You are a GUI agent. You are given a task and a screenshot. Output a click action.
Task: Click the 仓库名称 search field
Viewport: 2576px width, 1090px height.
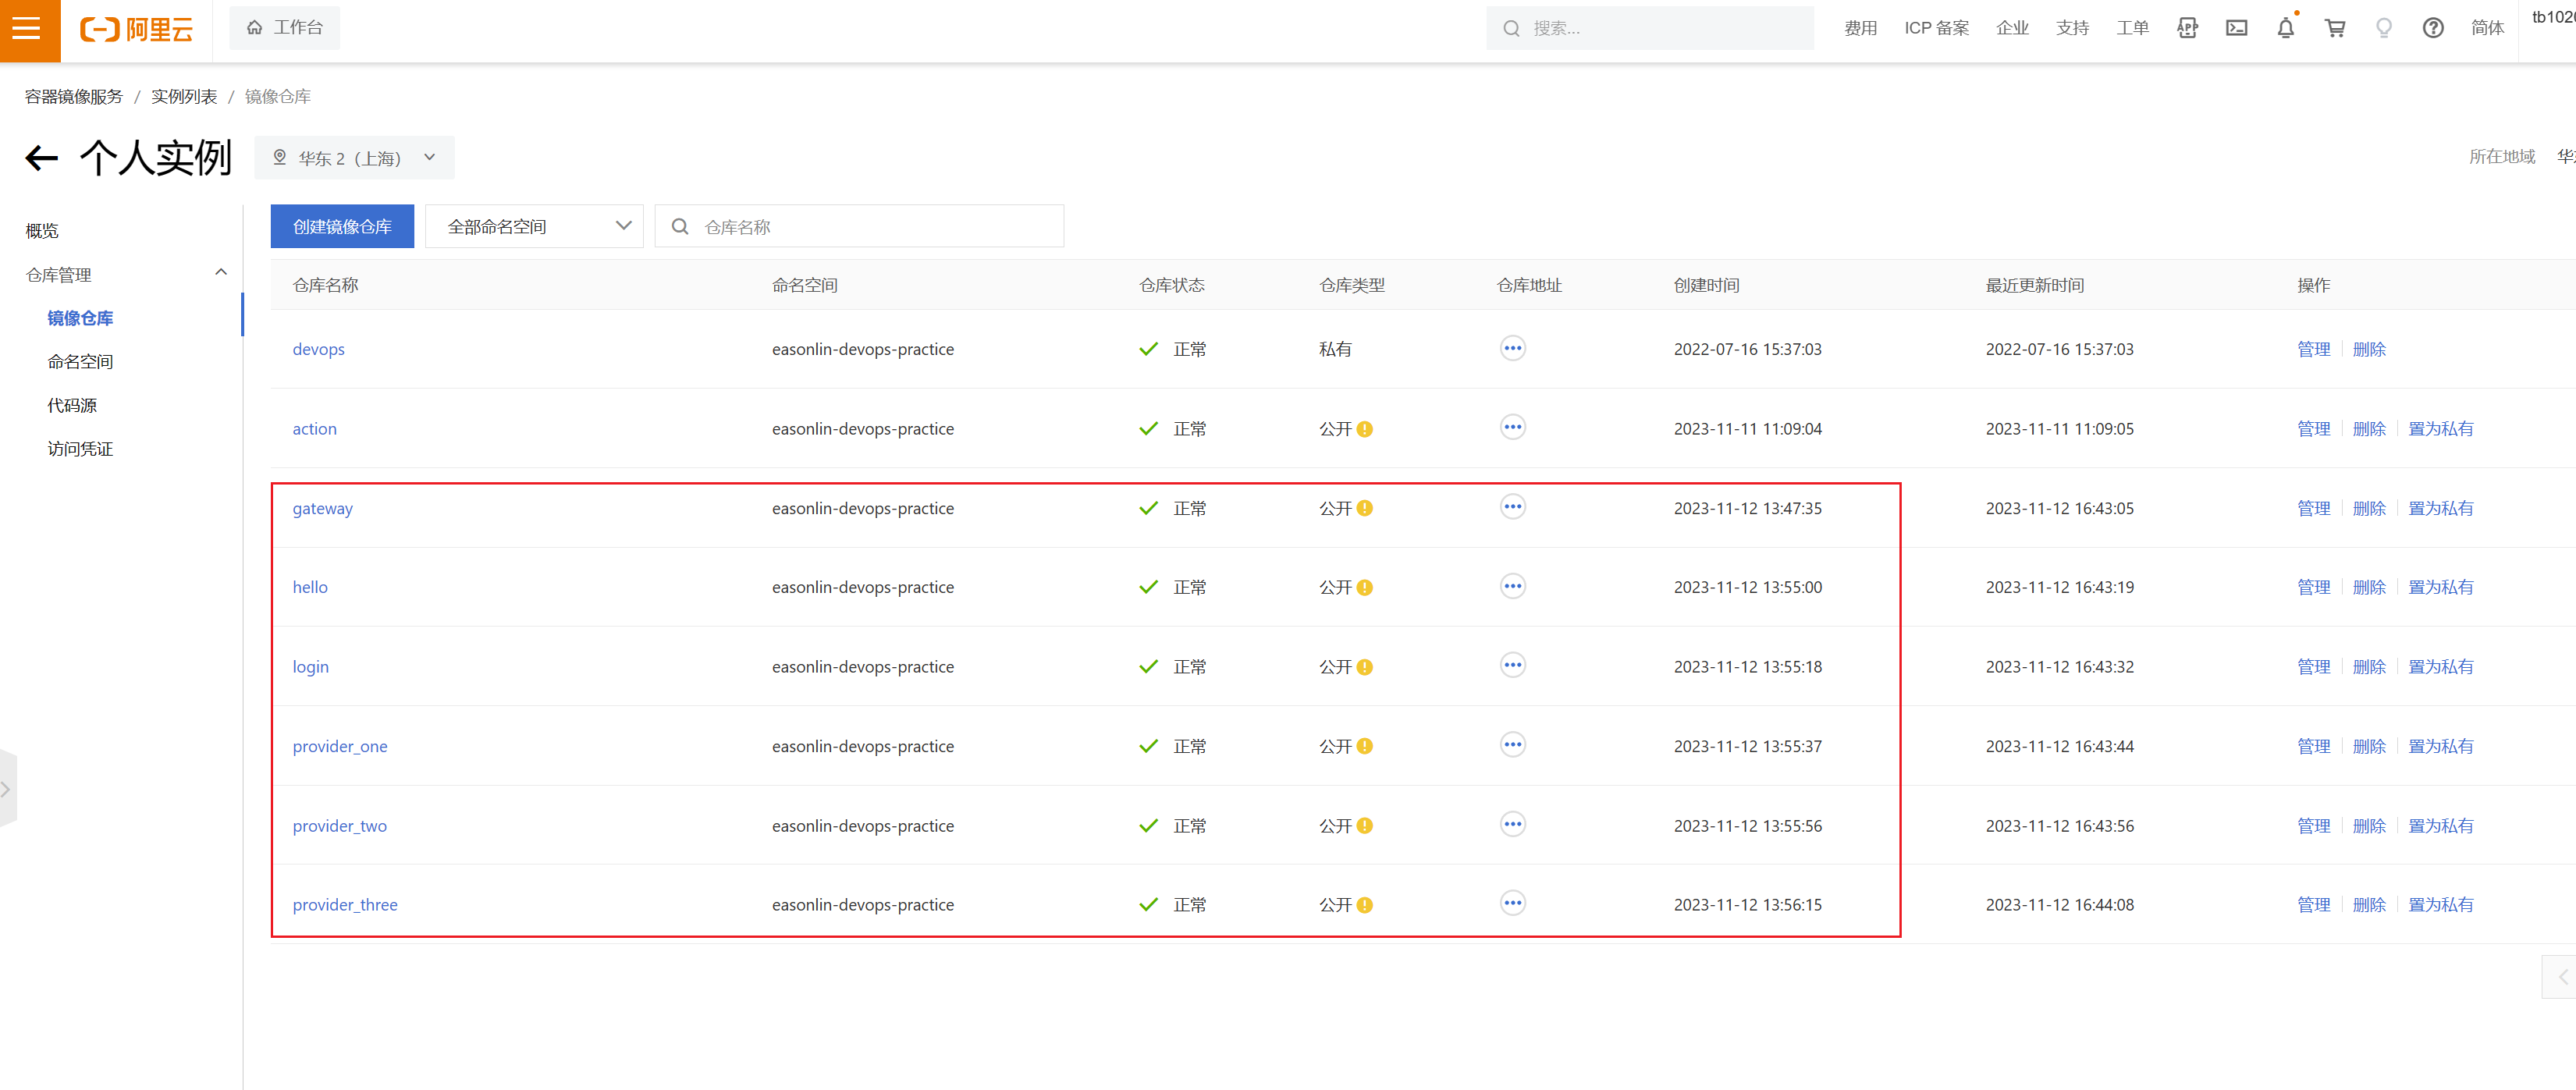coord(870,227)
